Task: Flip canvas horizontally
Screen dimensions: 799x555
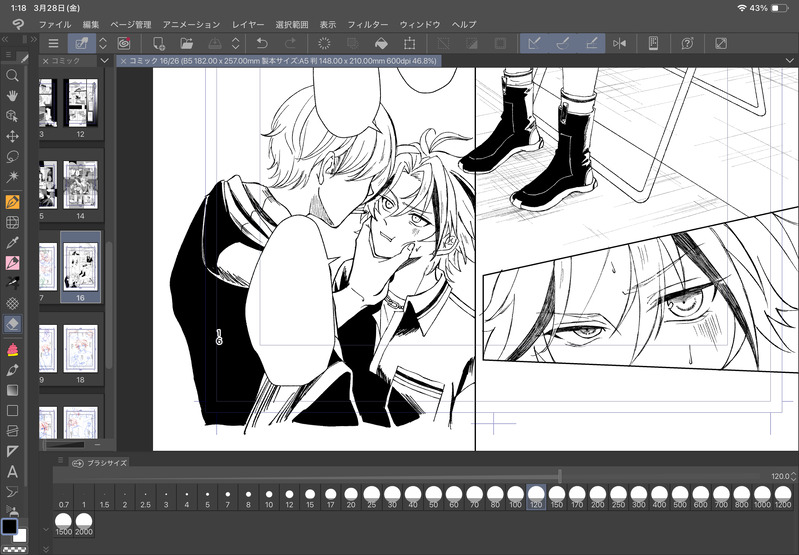Action: pyautogui.click(x=620, y=44)
